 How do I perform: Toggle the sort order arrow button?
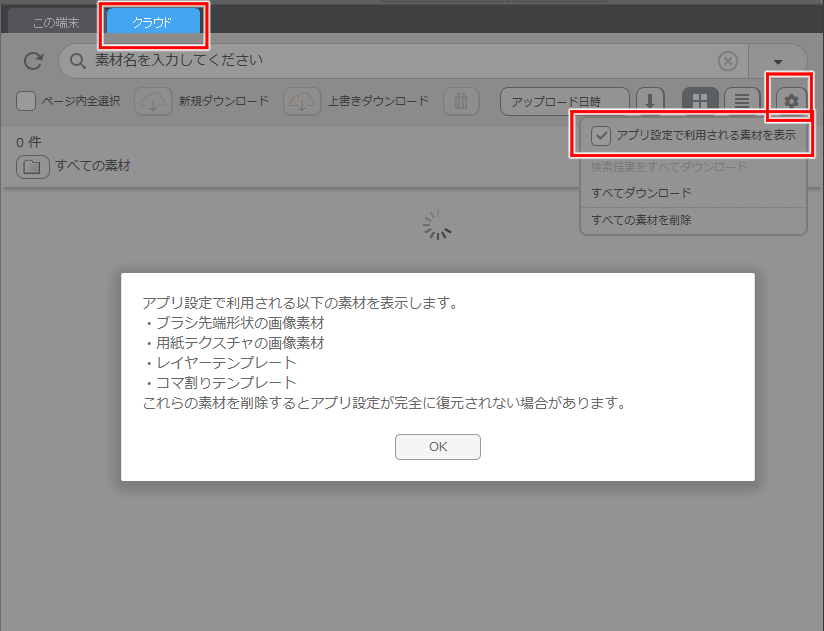(x=650, y=100)
